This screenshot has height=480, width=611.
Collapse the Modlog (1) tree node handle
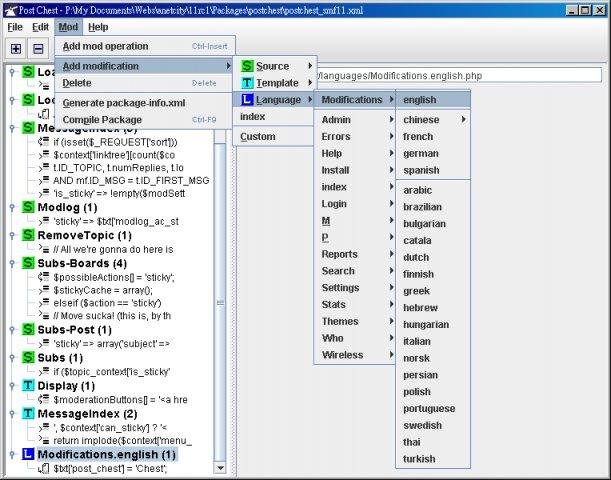(12, 207)
